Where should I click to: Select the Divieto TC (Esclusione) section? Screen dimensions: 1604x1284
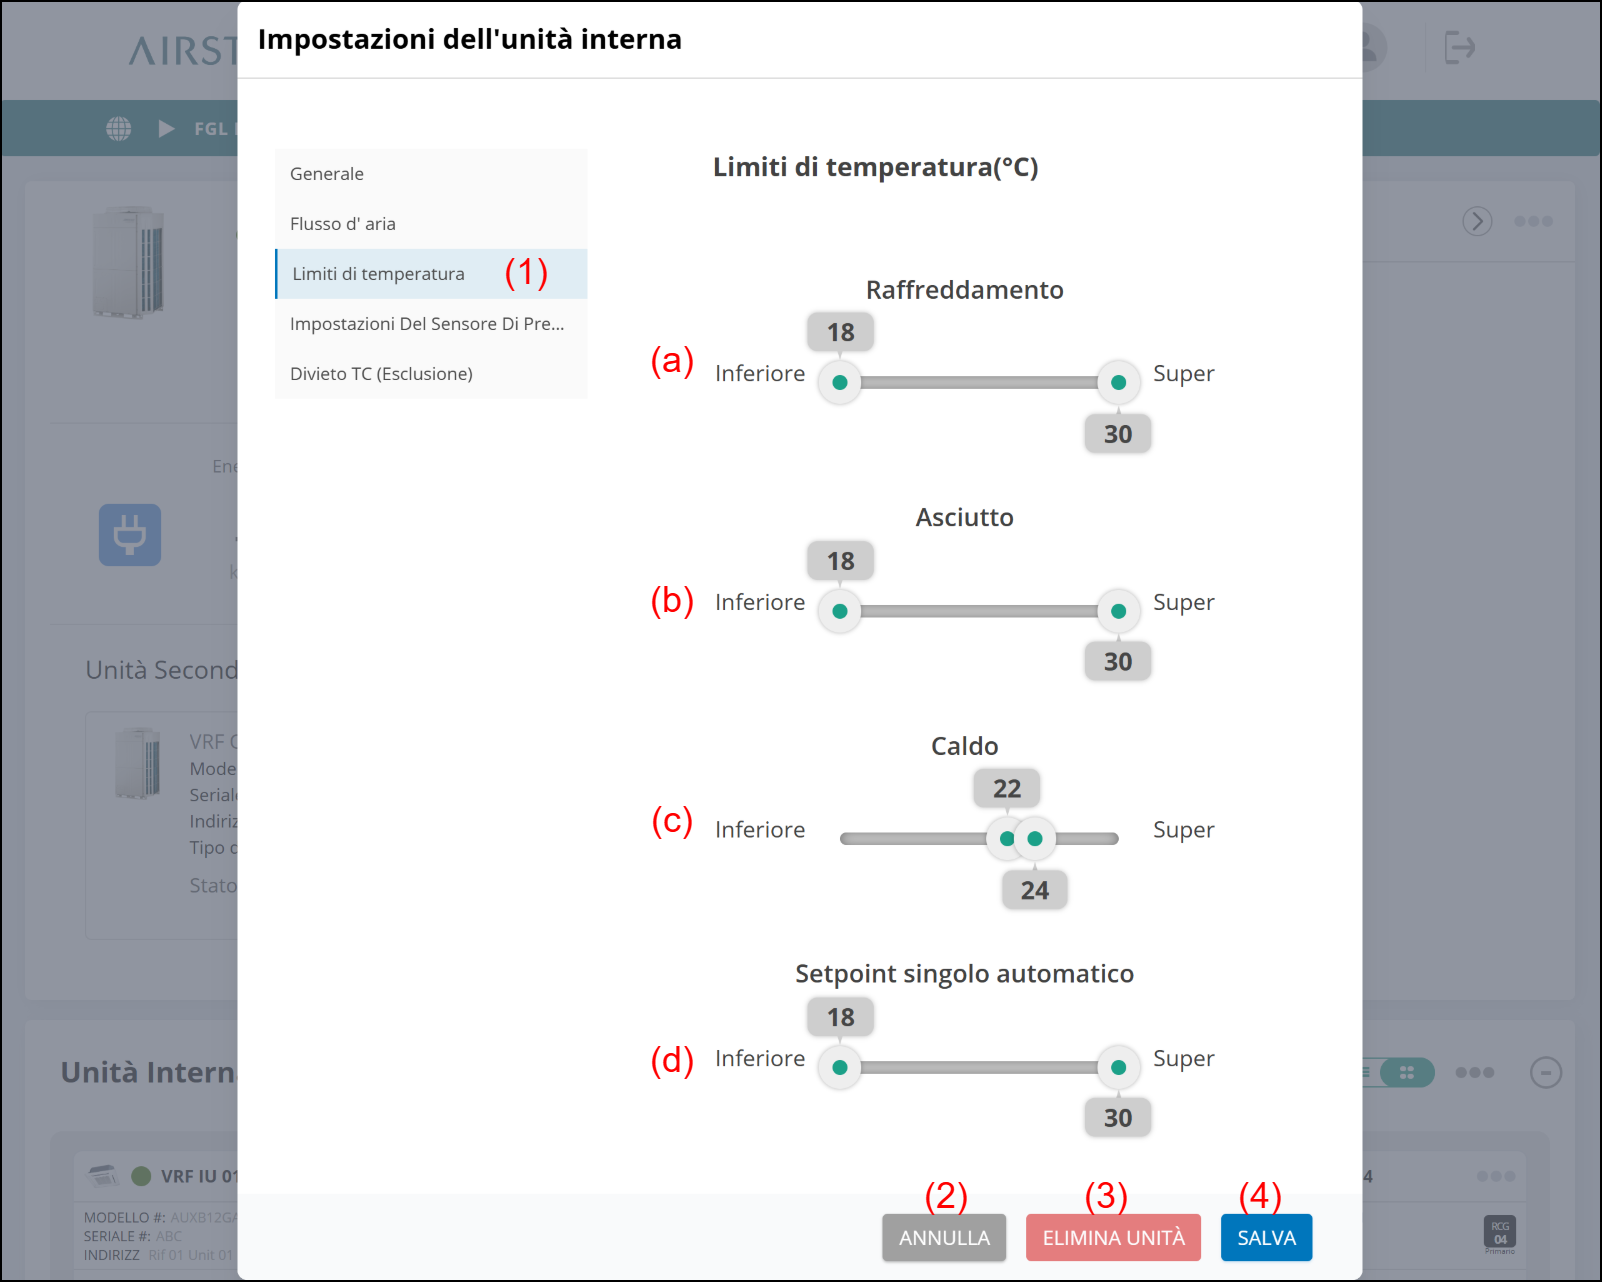pos(381,374)
